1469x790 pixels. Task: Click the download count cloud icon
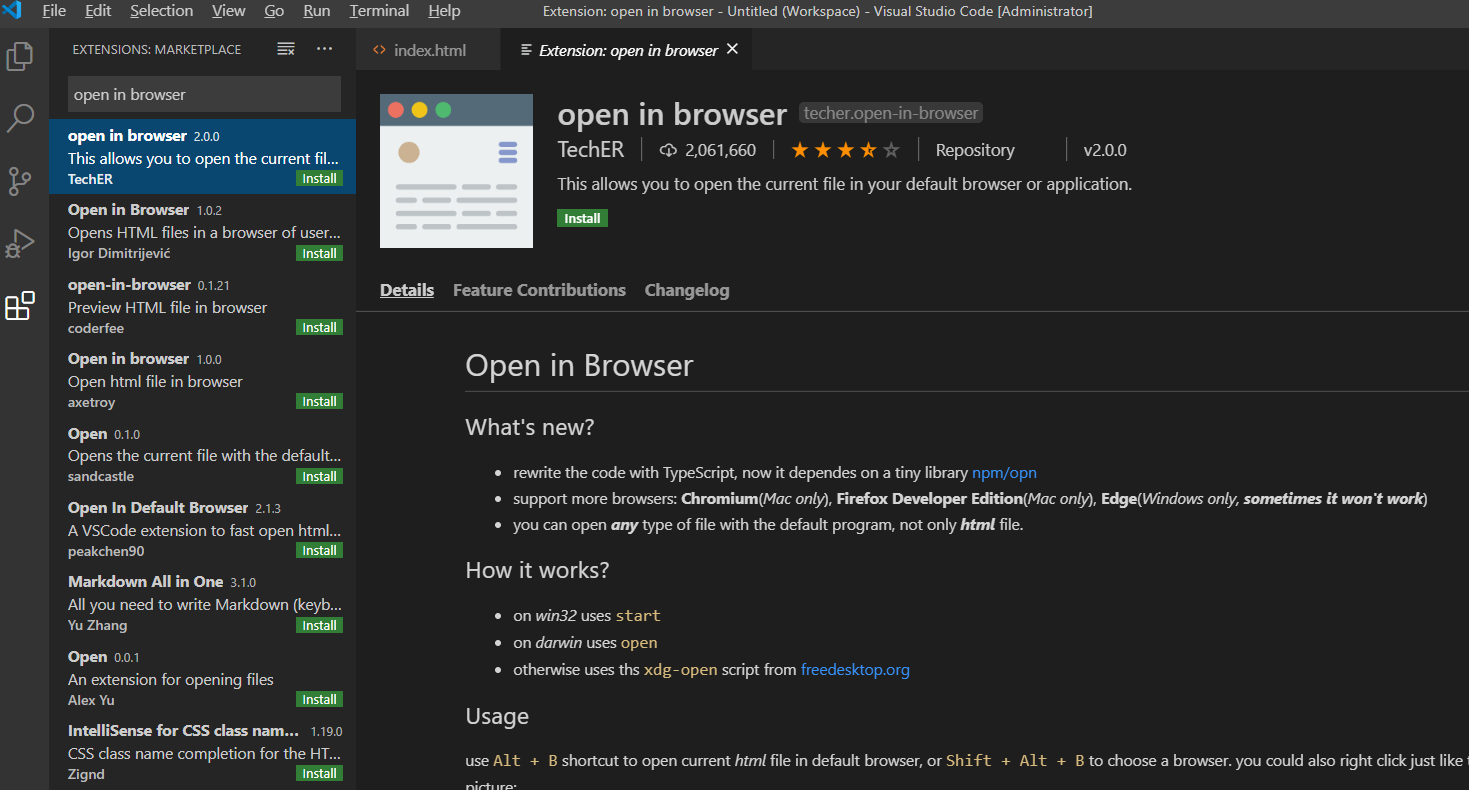click(669, 150)
